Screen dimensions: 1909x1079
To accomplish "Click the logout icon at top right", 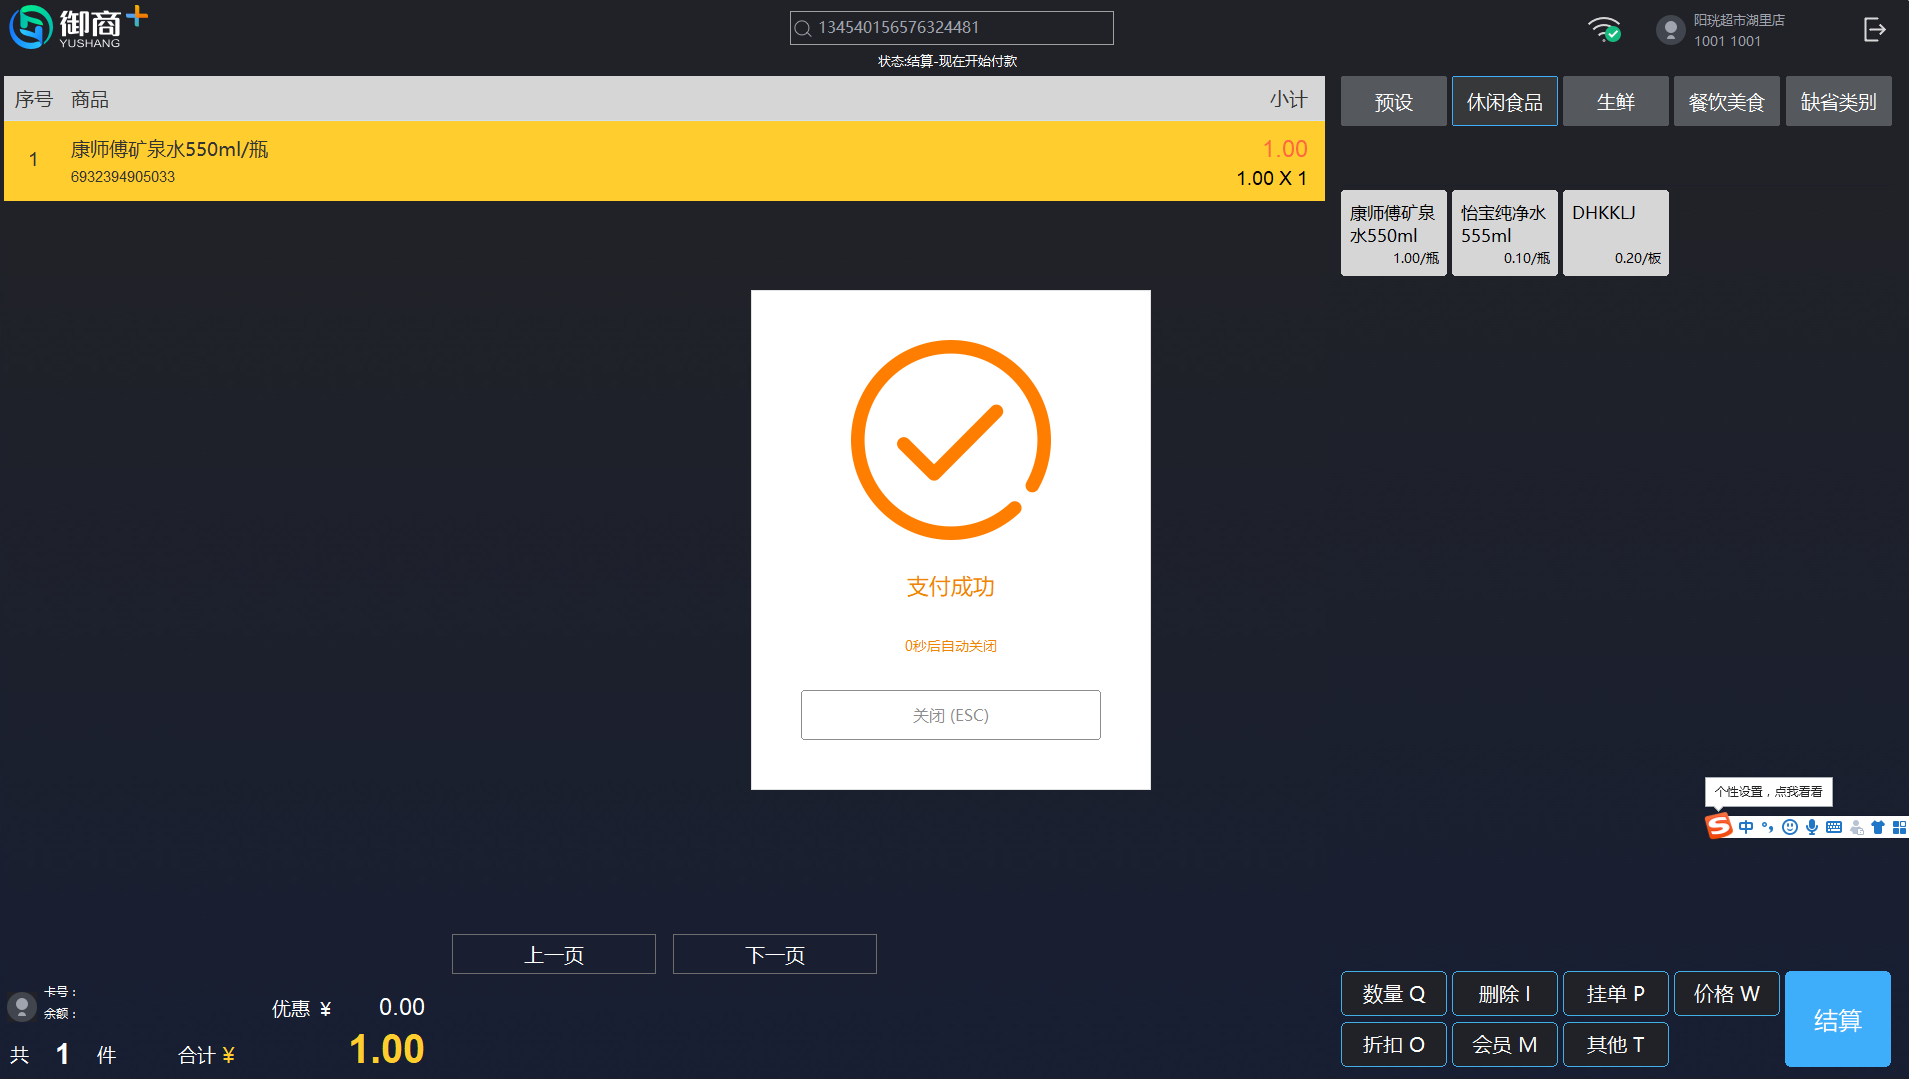I will tap(1874, 30).
